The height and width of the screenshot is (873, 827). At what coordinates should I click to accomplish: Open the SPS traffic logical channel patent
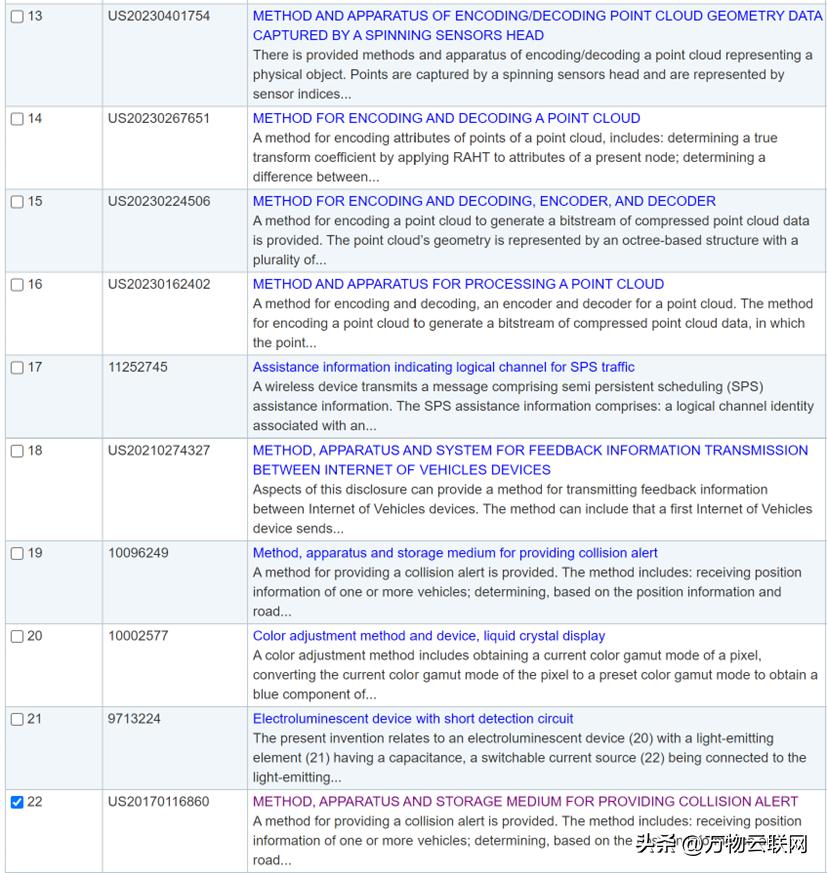[443, 367]
